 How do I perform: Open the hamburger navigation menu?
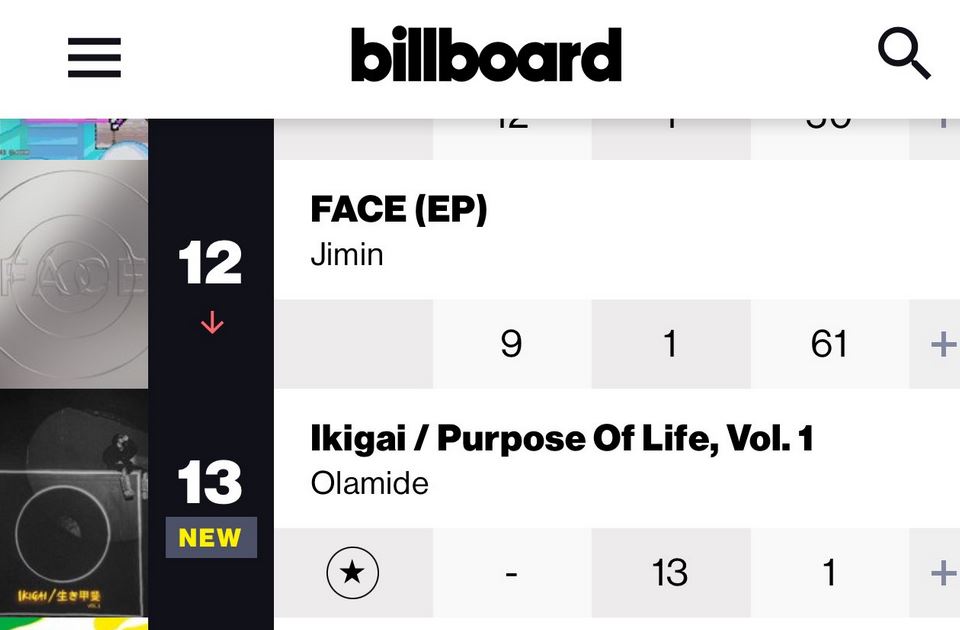tap(94, 57)
